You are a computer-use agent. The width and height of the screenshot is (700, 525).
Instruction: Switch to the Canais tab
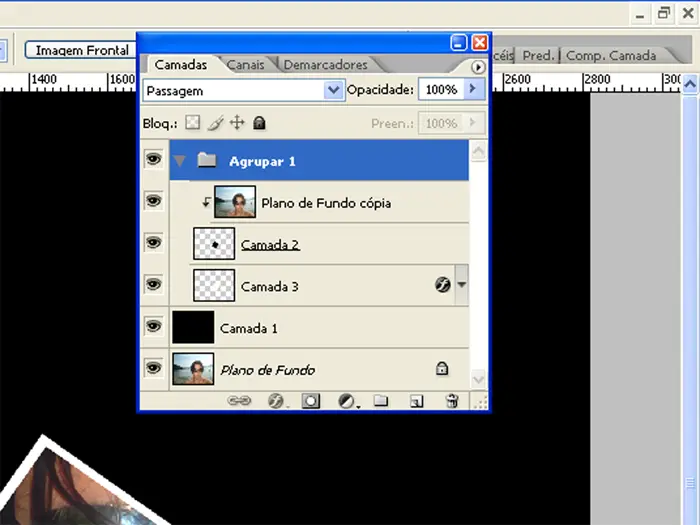pos(245,65)
